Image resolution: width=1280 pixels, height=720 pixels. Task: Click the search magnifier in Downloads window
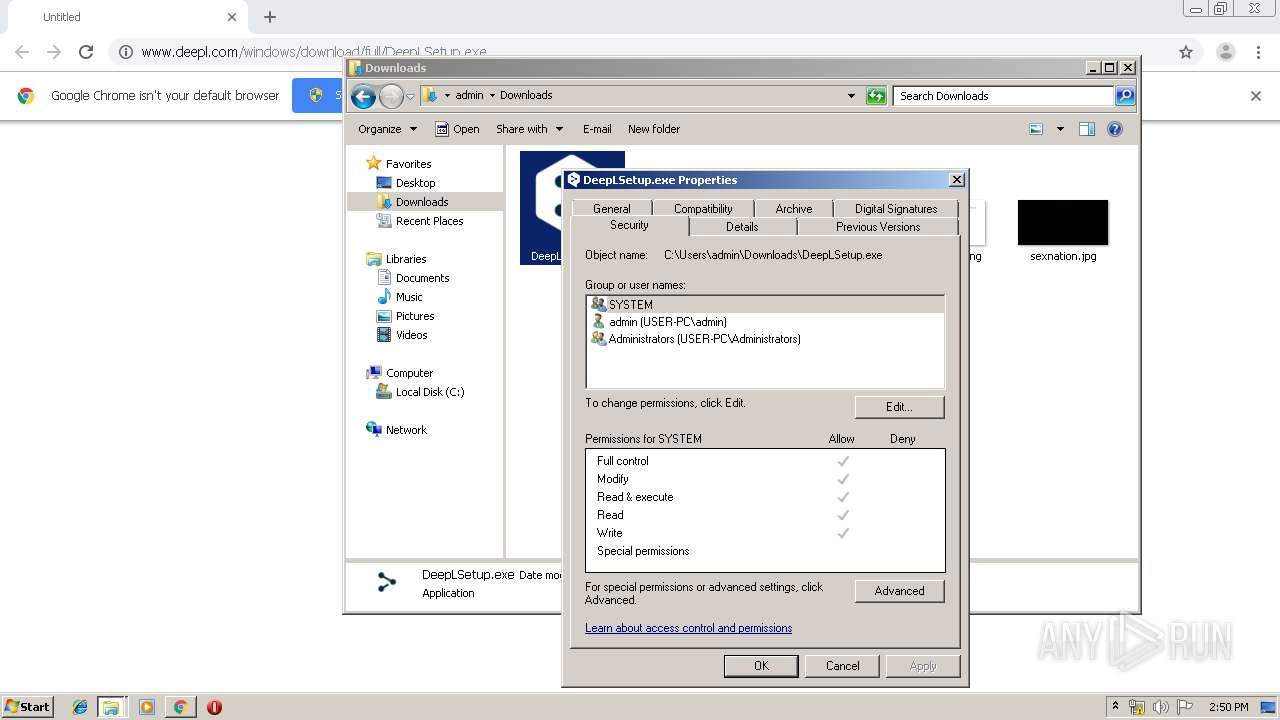(x=1125, y=96)
